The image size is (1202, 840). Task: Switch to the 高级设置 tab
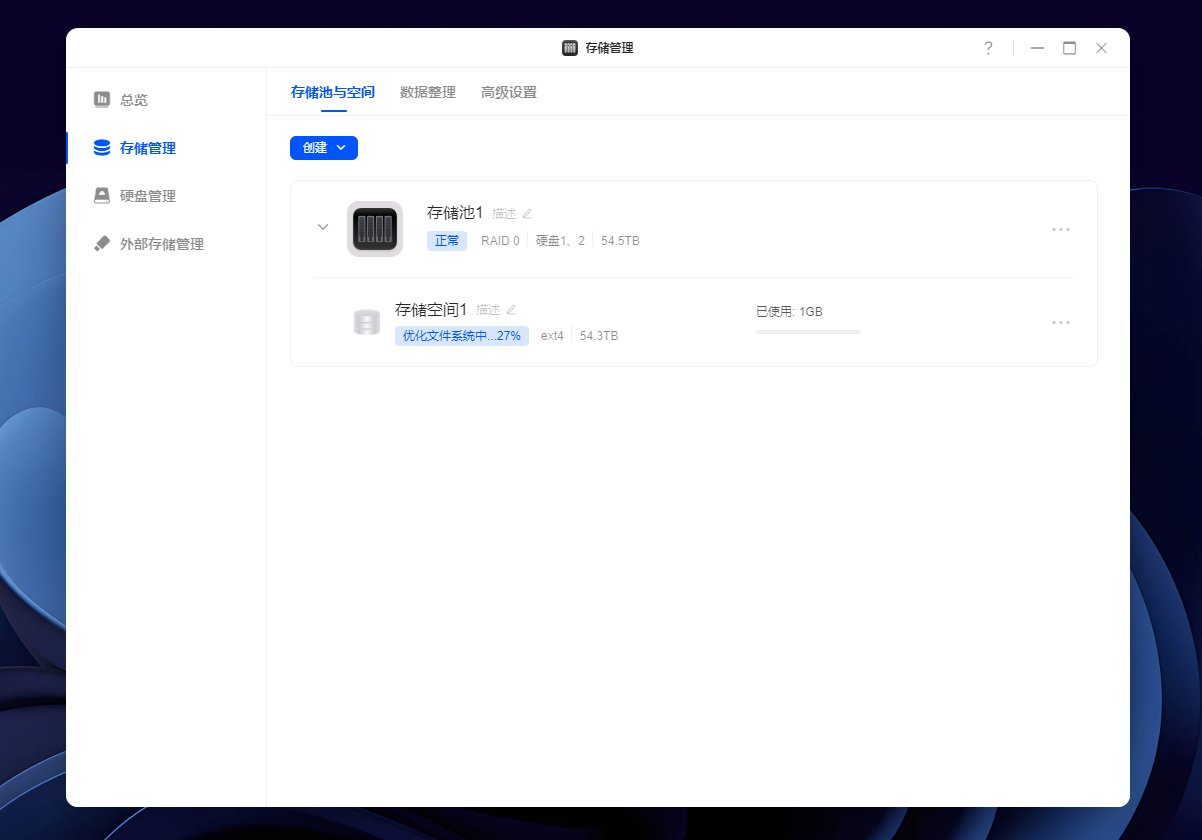pyautogui.click(x=509, y=92)
